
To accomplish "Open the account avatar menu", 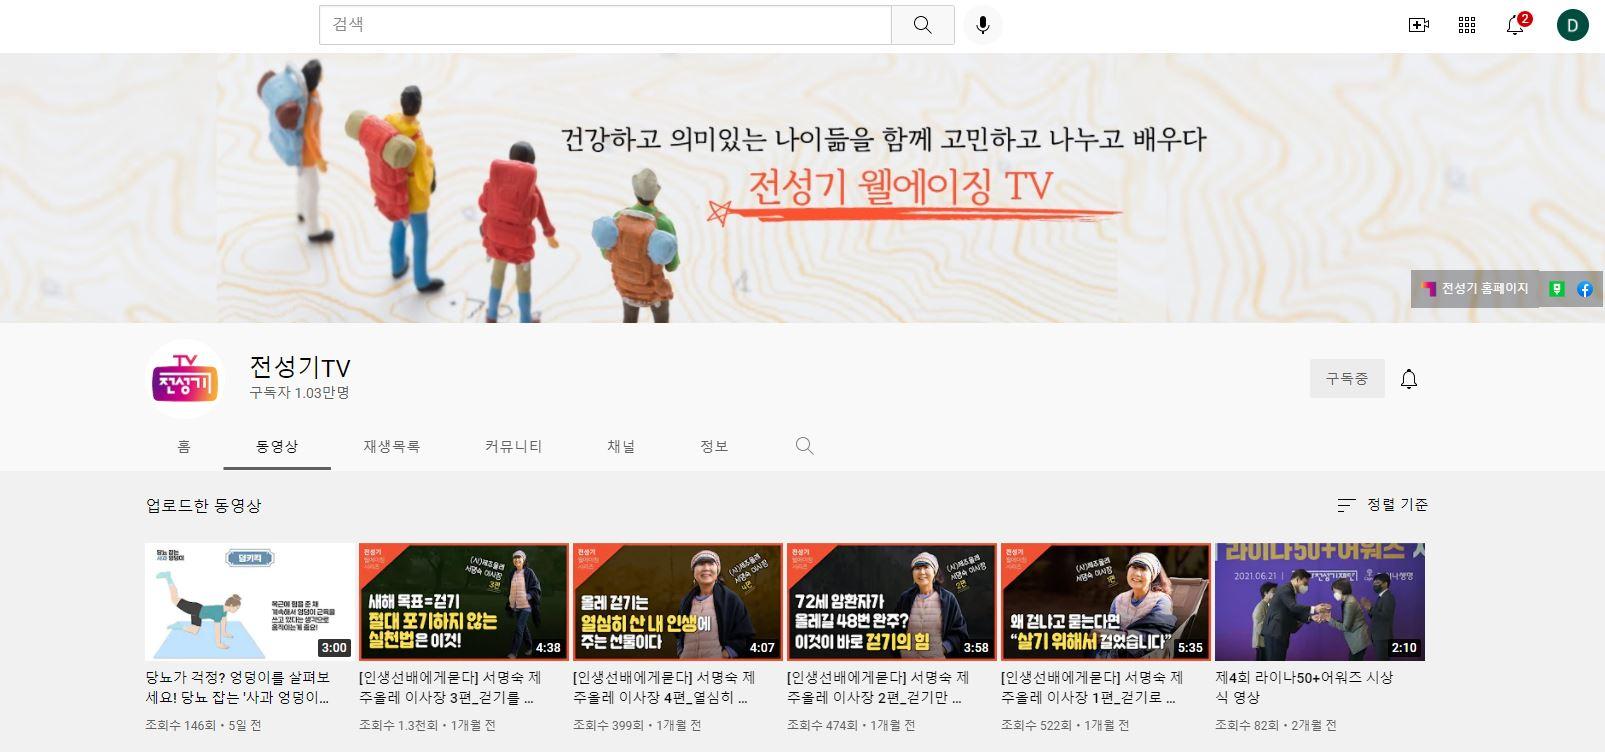I will tap(1573, 25).
